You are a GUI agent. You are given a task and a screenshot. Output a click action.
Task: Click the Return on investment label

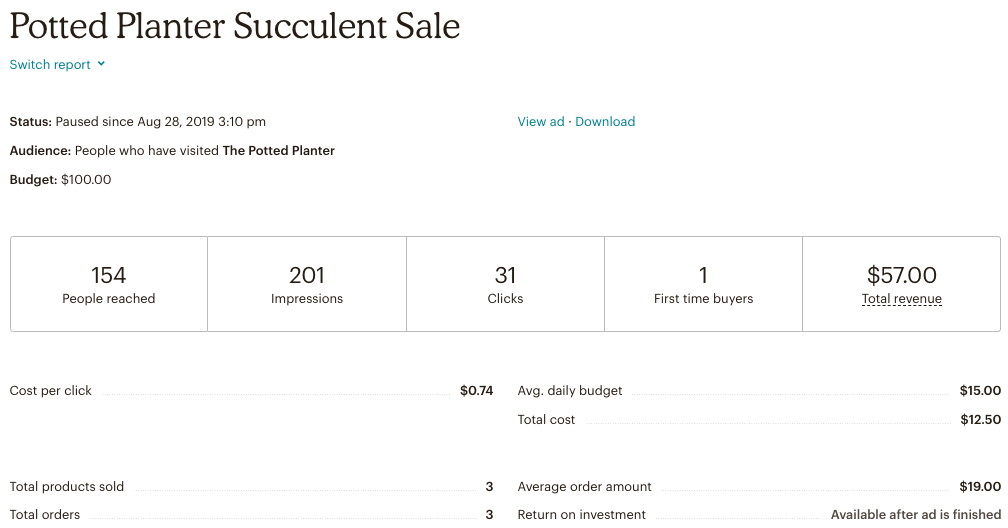coord(581,515)
